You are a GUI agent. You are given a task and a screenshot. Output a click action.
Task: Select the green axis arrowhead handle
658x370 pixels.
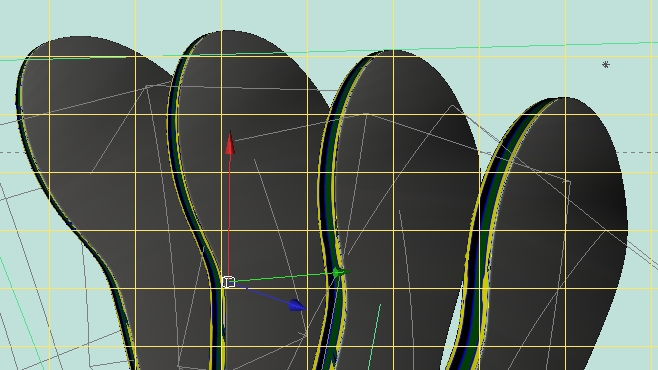(x=340, y=273)
